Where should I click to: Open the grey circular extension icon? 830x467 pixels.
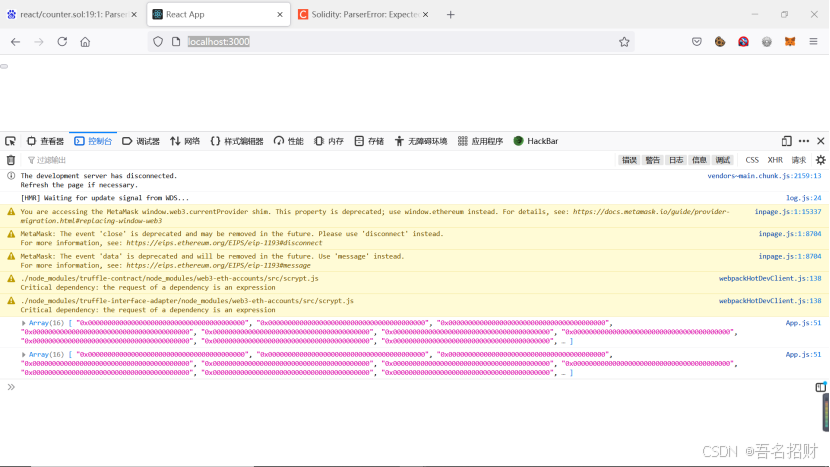[x=766, y=42]
